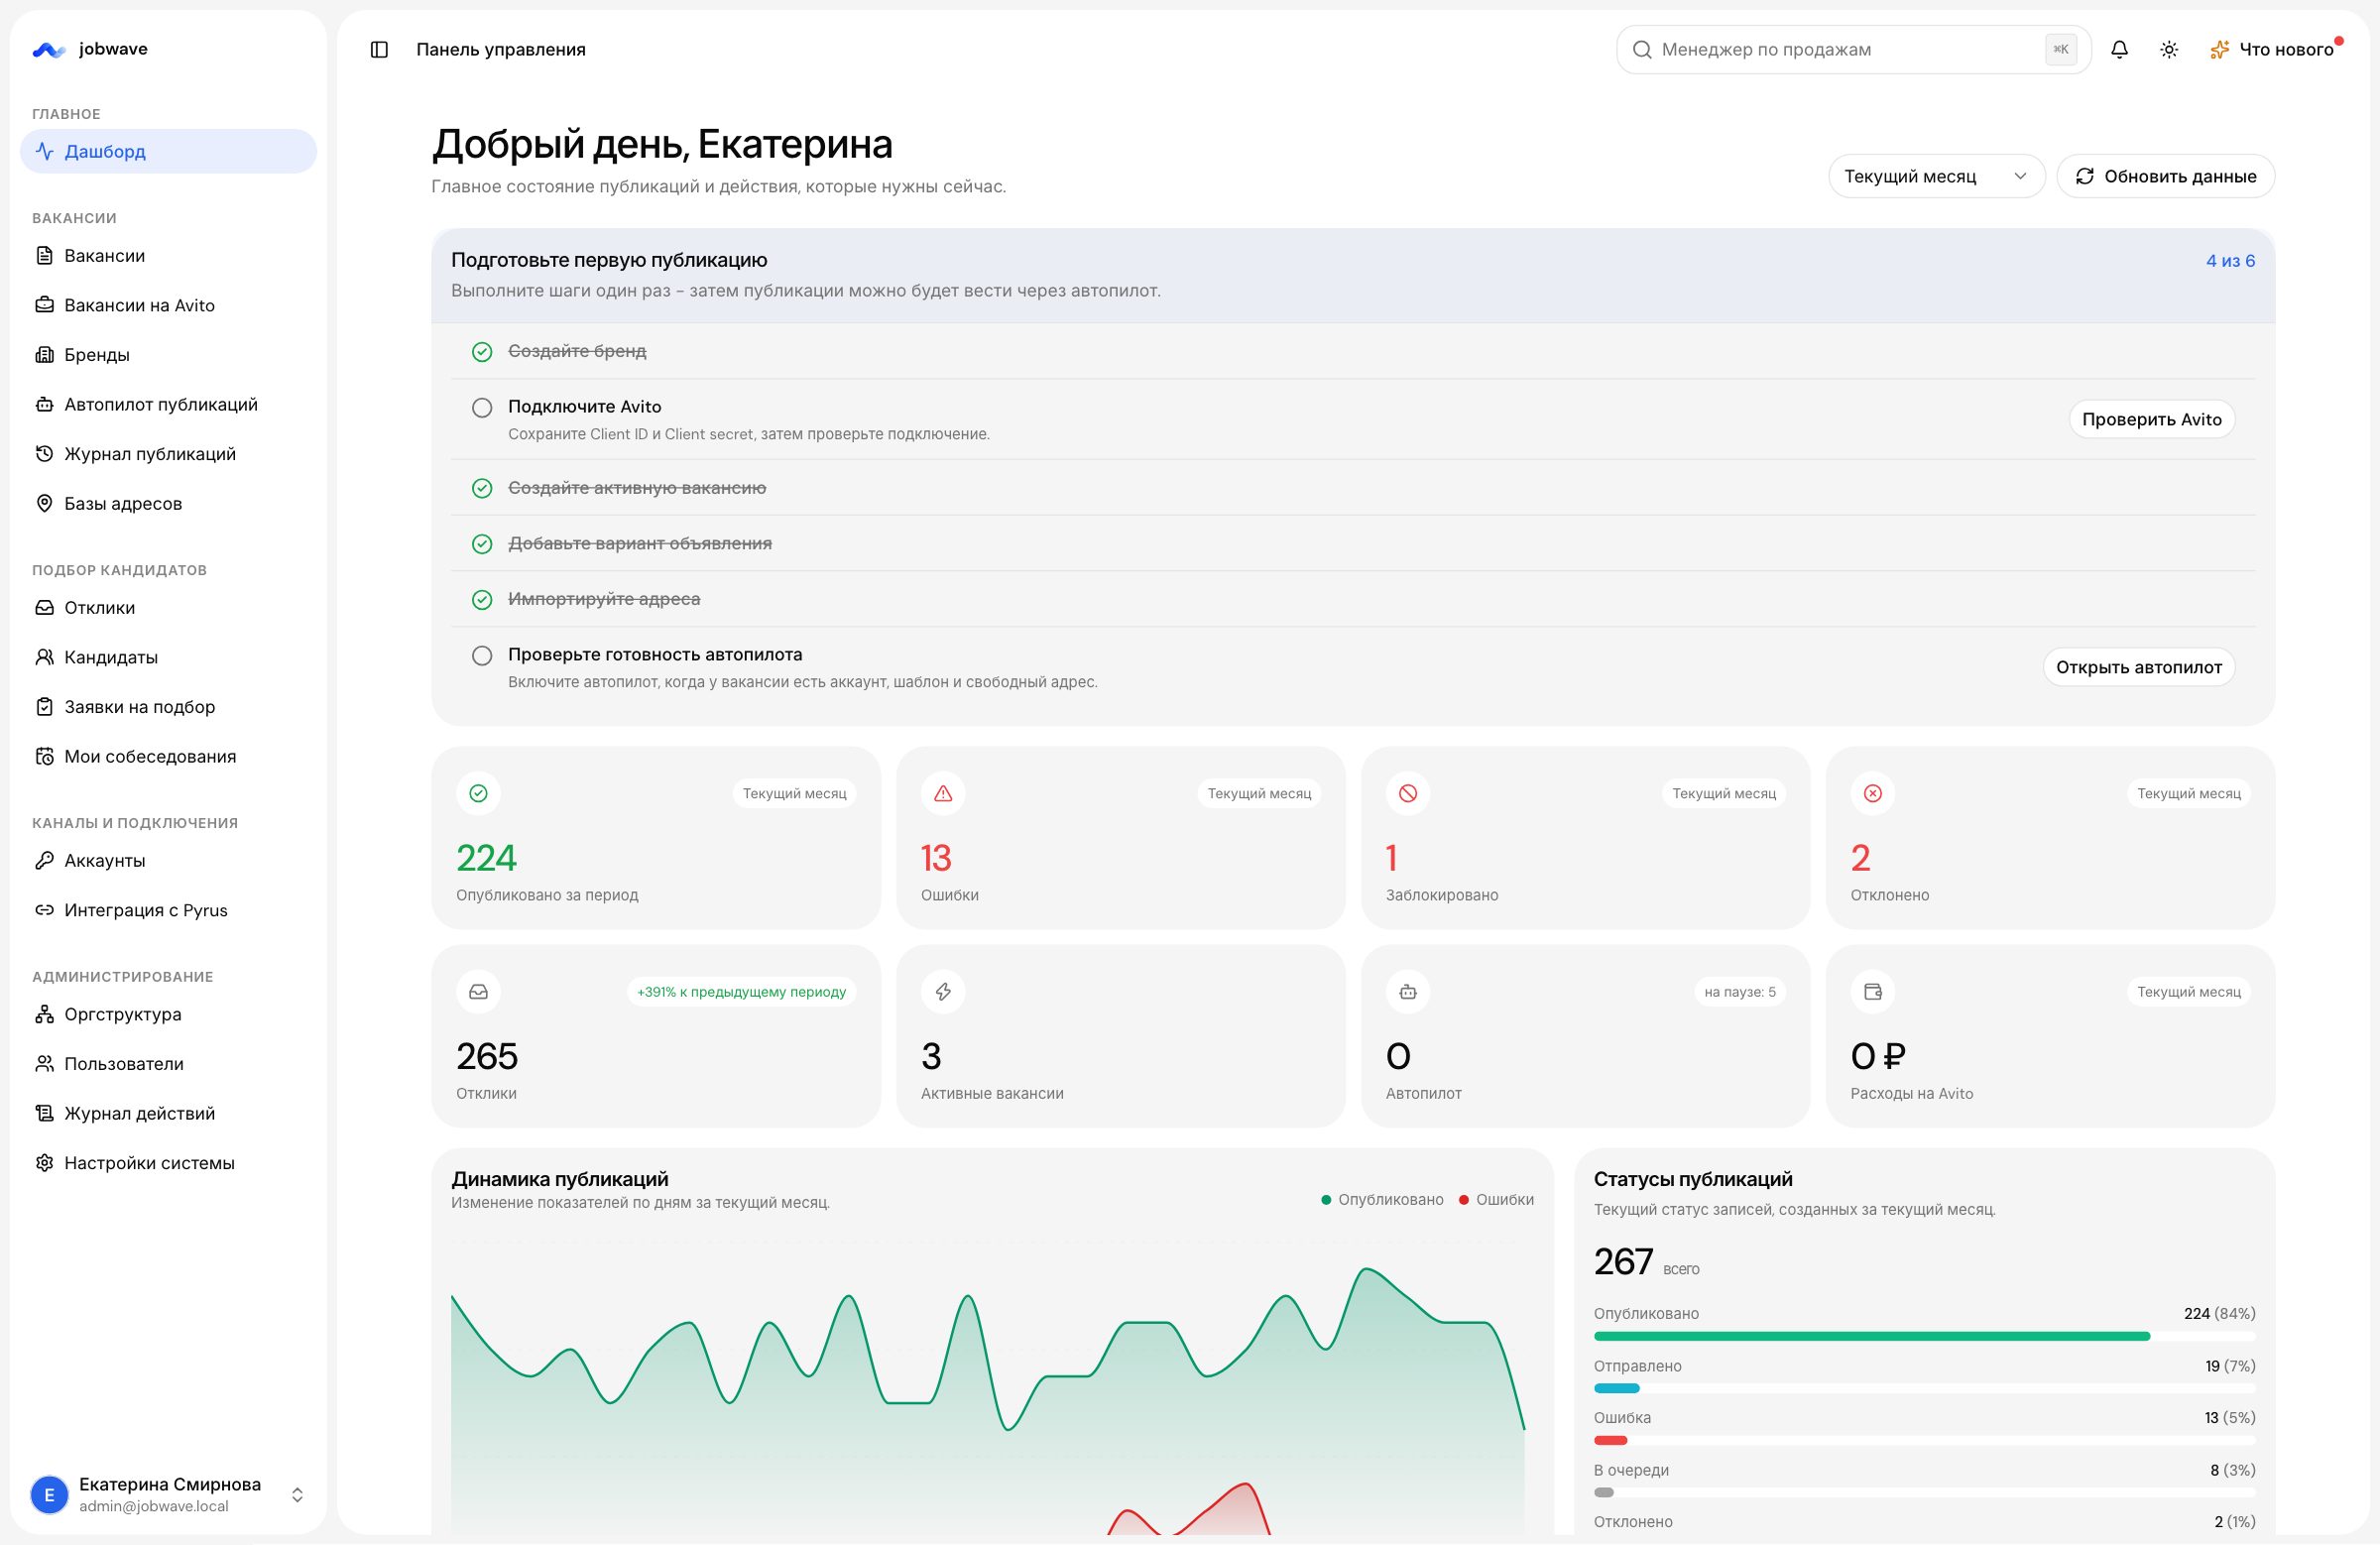The image size is (2380, 1545).
Task: Switch theme using the sun icon
Action: click(2169, 50)
